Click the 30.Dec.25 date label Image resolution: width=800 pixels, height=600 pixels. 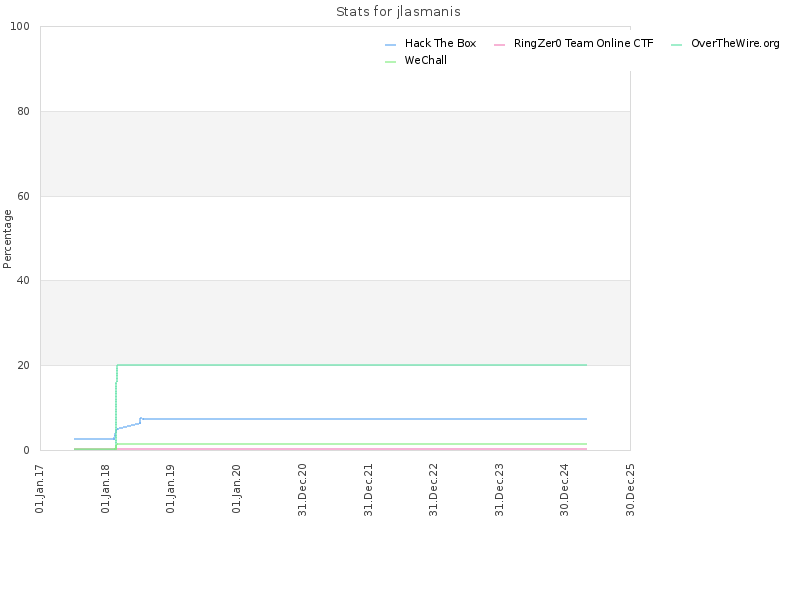click(630, 489)
